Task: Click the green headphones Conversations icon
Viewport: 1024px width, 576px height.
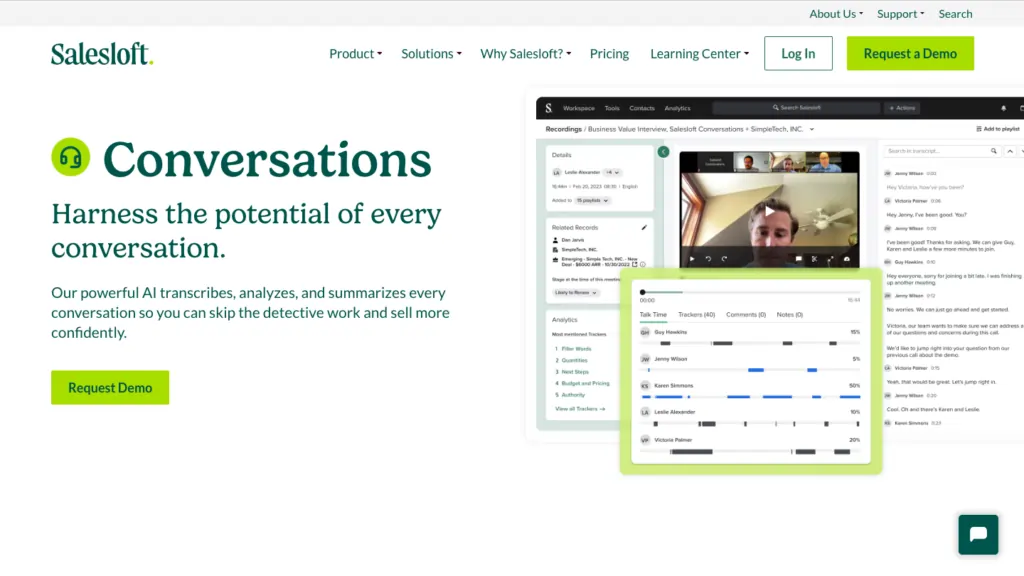Action: point(71,157)
